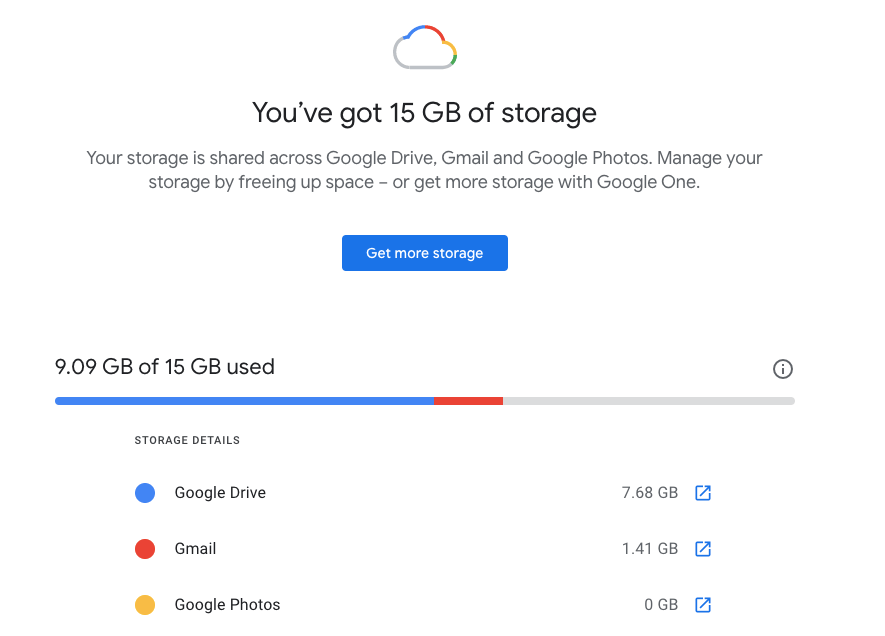Image resolution: width=885 pixels, height=636 pixels.
Task: Click the 7.68 GB Drive usage value
Action: tap(649, 493)
